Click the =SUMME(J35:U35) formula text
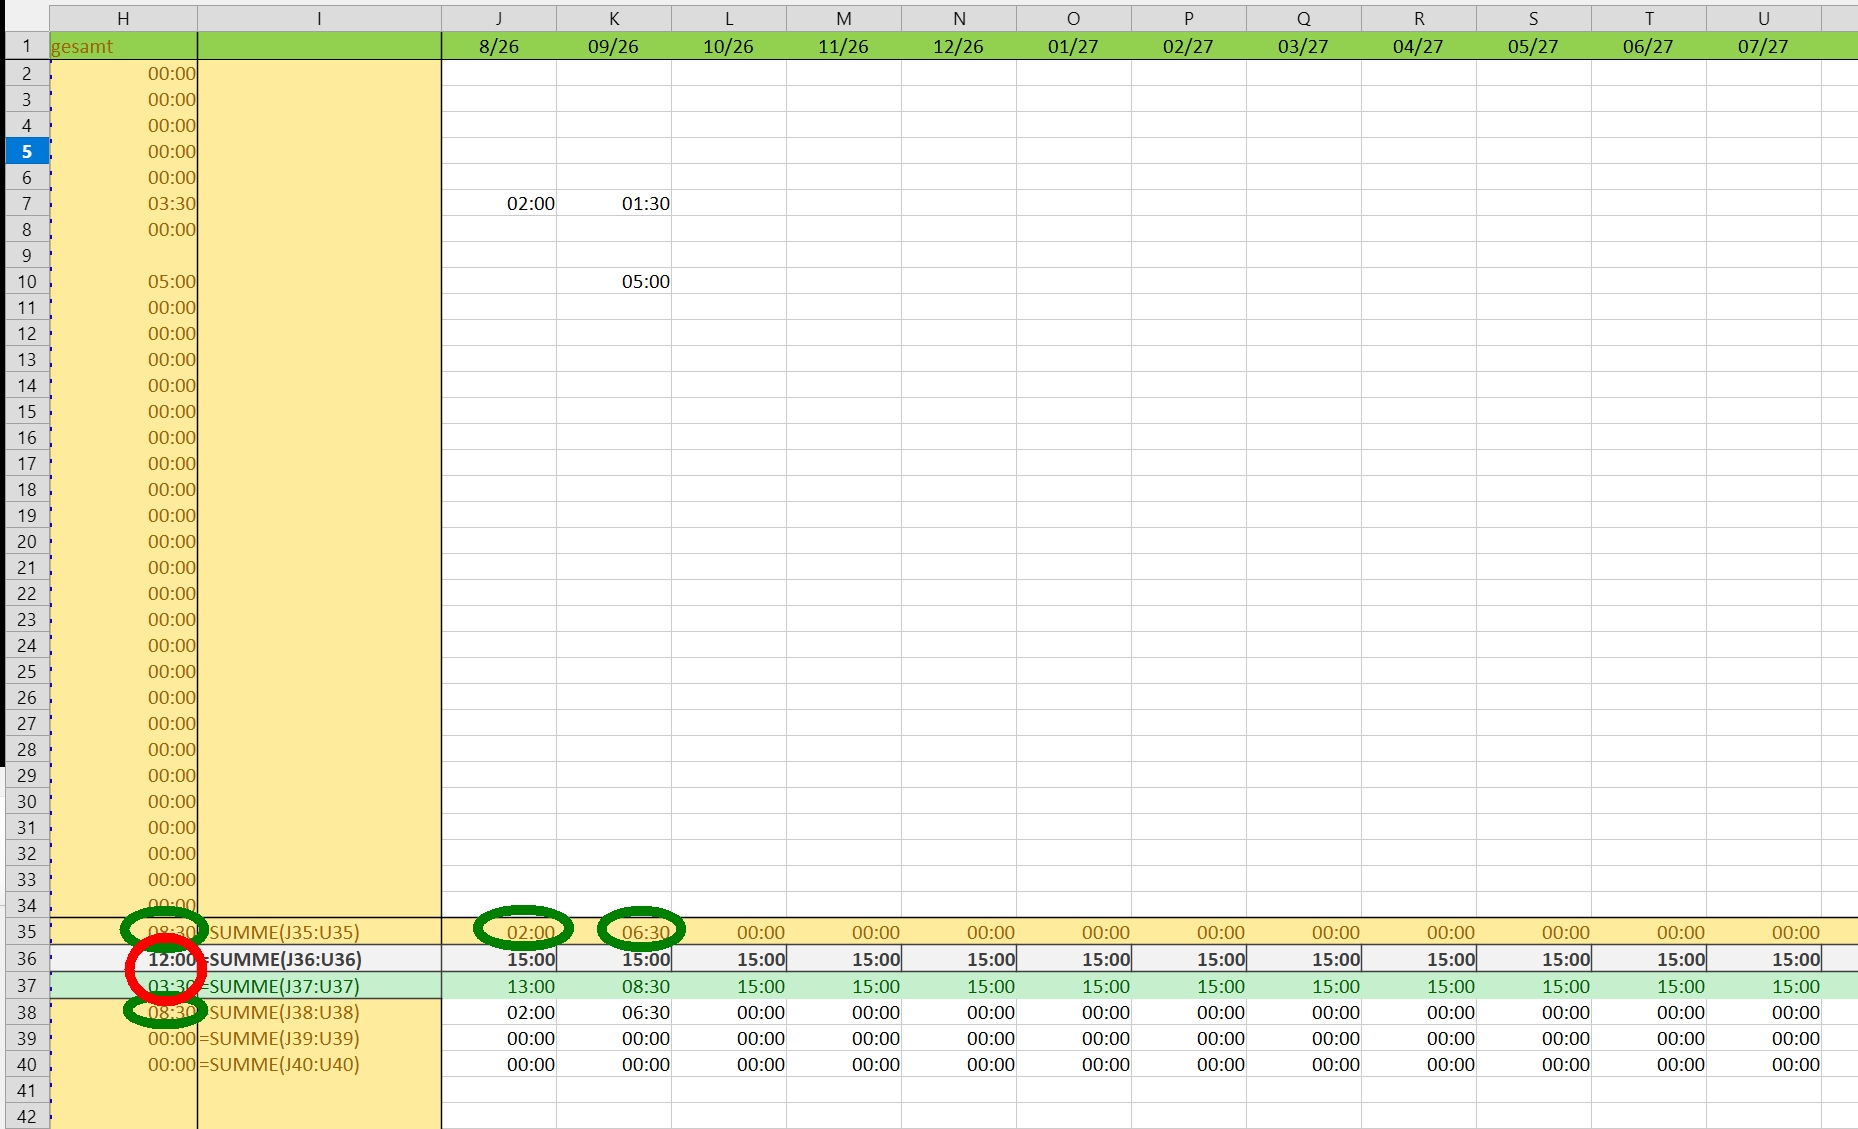 (281, 932)
